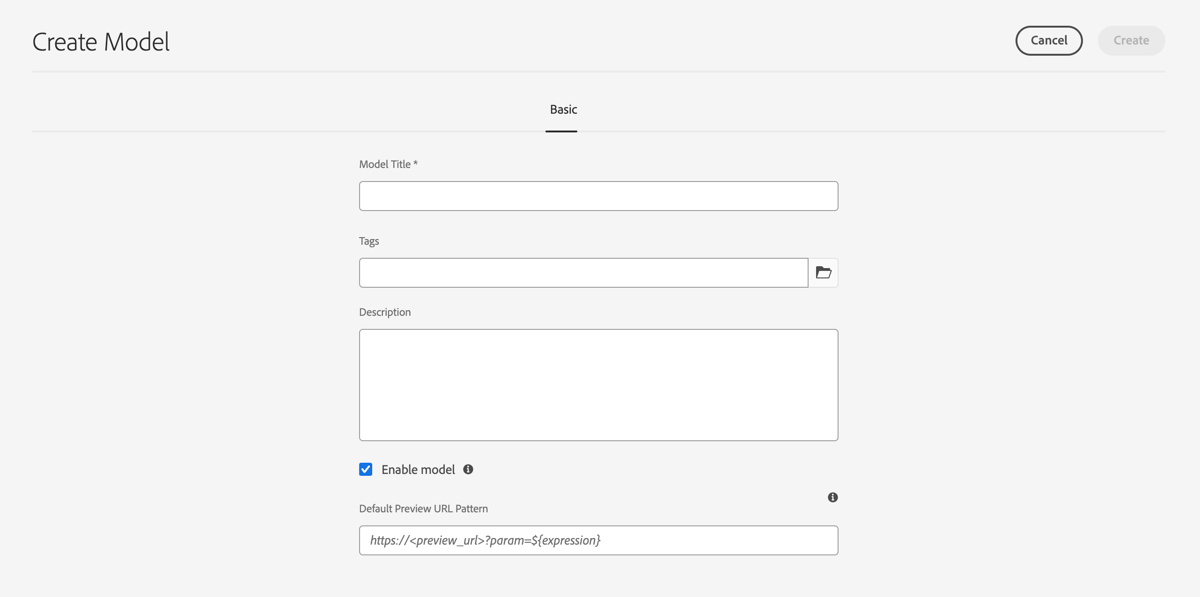The image size is (1200, 597).
Task: Select the folder icon next to Tags field
Action: pos(823,272)
